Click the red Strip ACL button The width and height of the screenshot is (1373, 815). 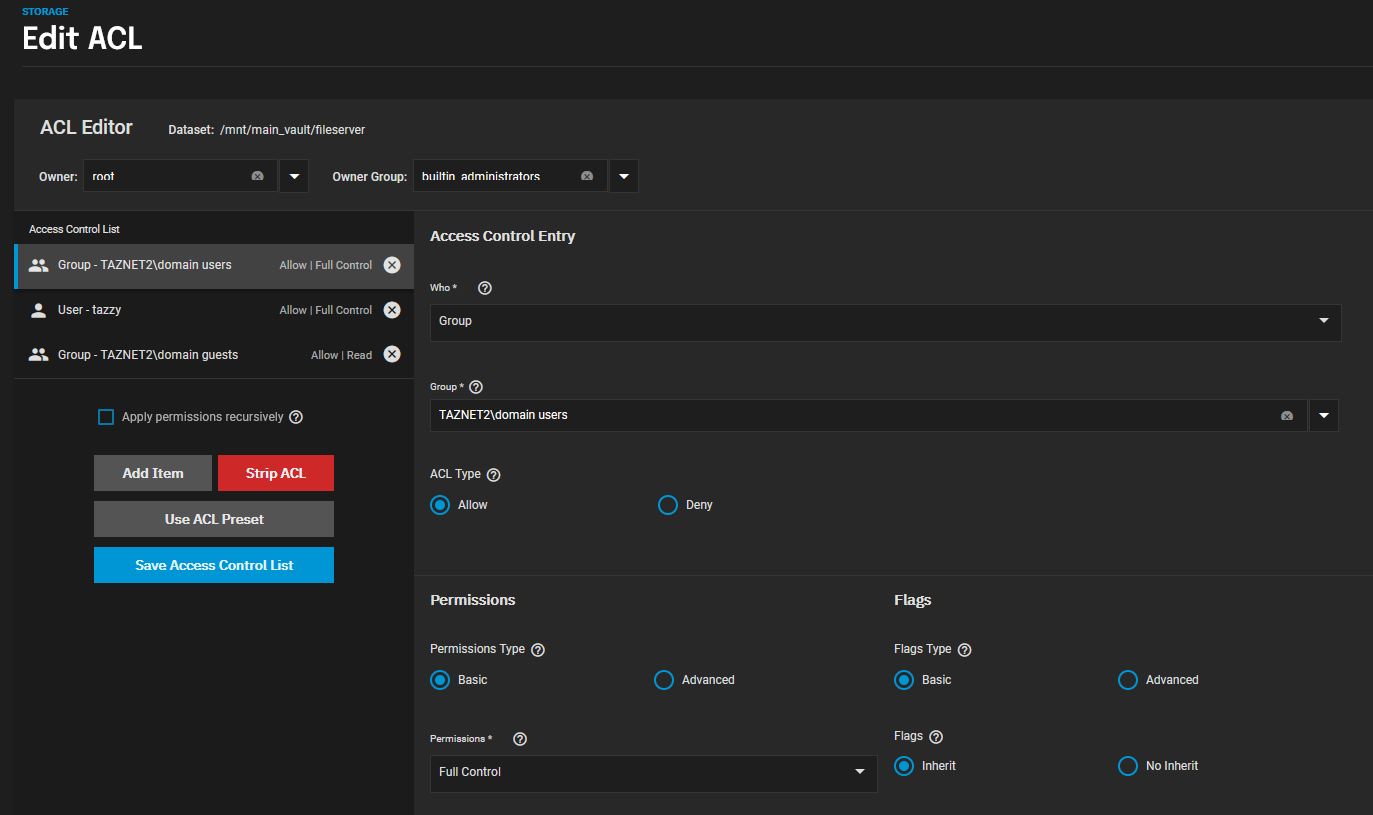pyautogui.click(x=276, y=473)
